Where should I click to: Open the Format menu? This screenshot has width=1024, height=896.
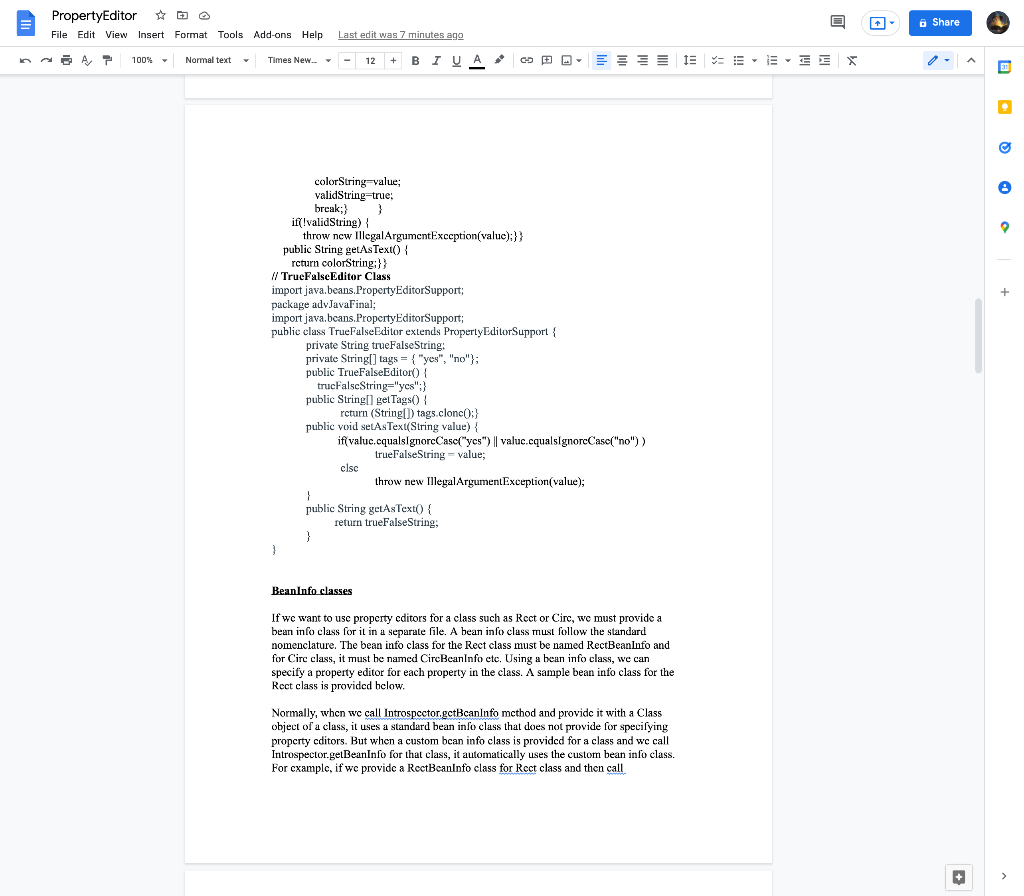(190, 33)
